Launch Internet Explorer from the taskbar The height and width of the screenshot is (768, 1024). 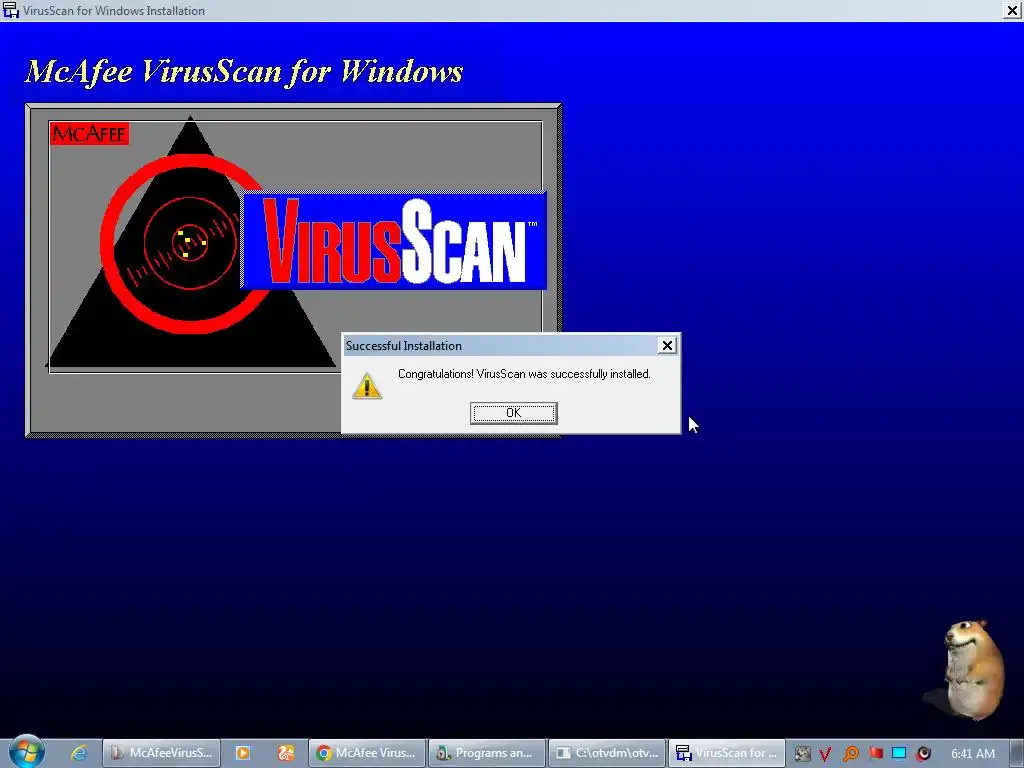[x=79, y=753]
